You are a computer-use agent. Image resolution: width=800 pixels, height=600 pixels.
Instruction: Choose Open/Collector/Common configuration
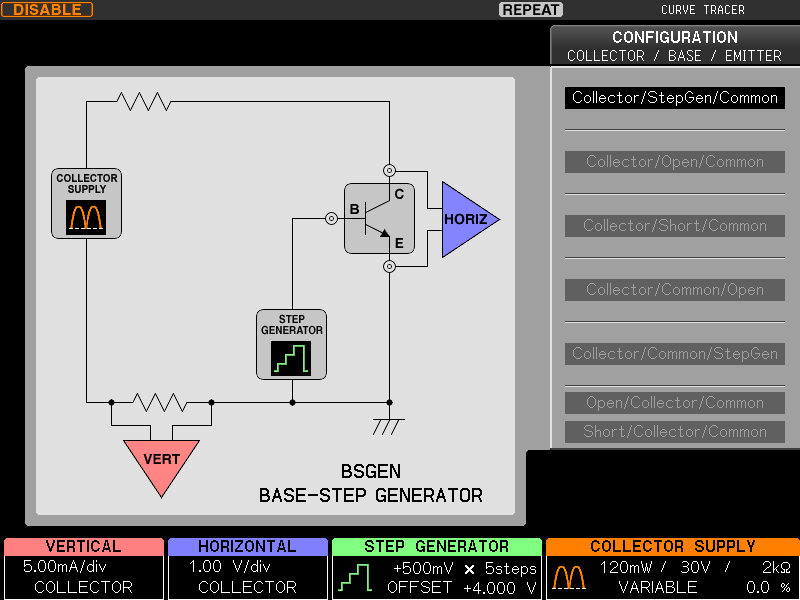pos(674,403)
